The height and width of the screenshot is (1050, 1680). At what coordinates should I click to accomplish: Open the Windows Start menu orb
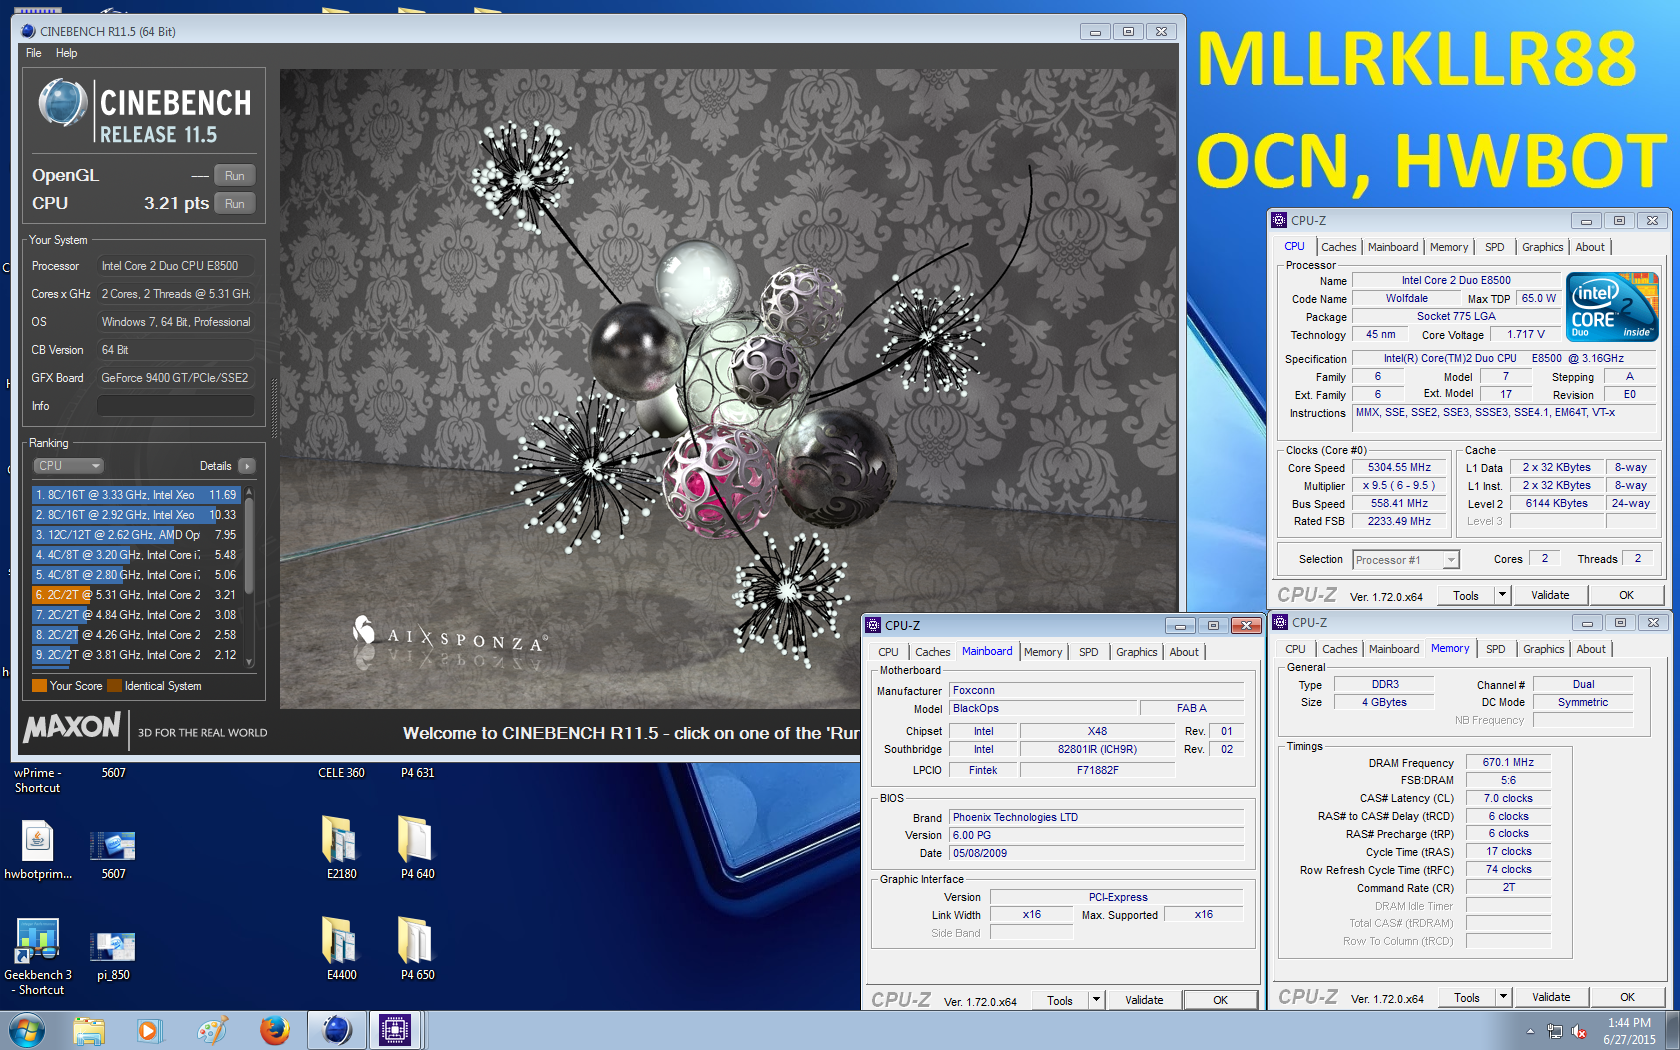pos(26,1030)
